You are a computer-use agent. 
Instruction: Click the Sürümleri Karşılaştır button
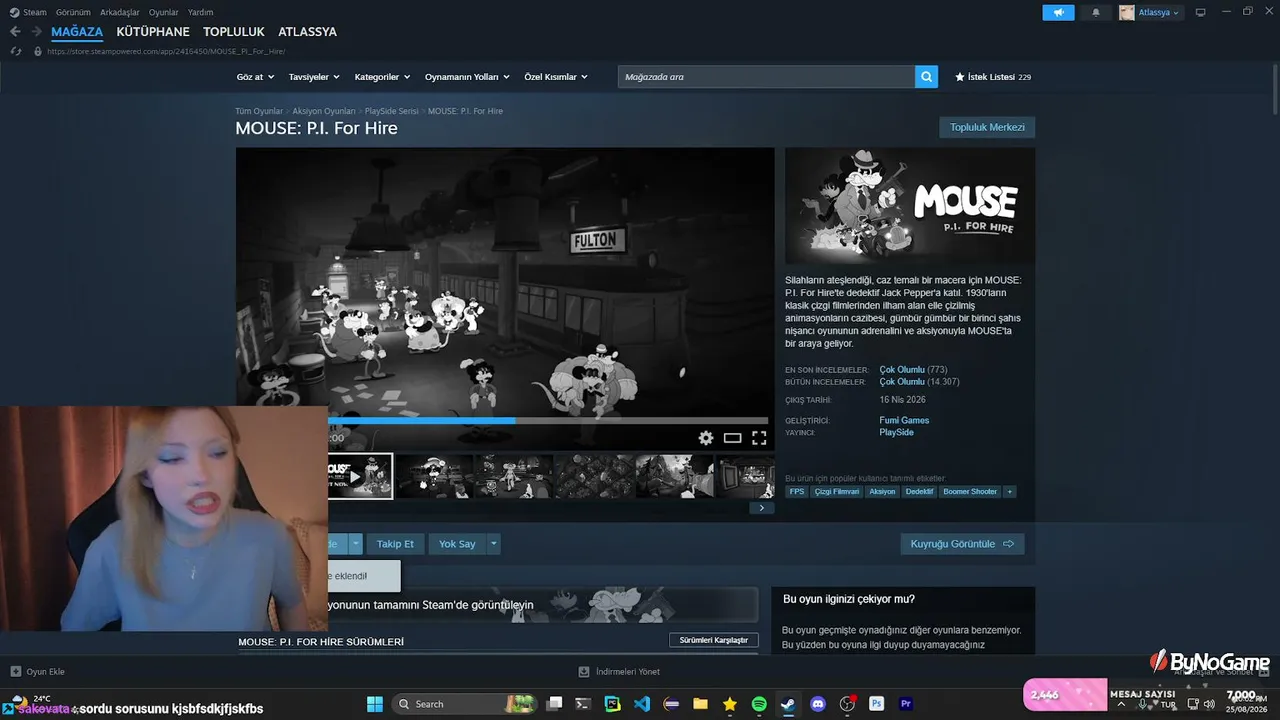pyautogui.click(x=714, y=640)
